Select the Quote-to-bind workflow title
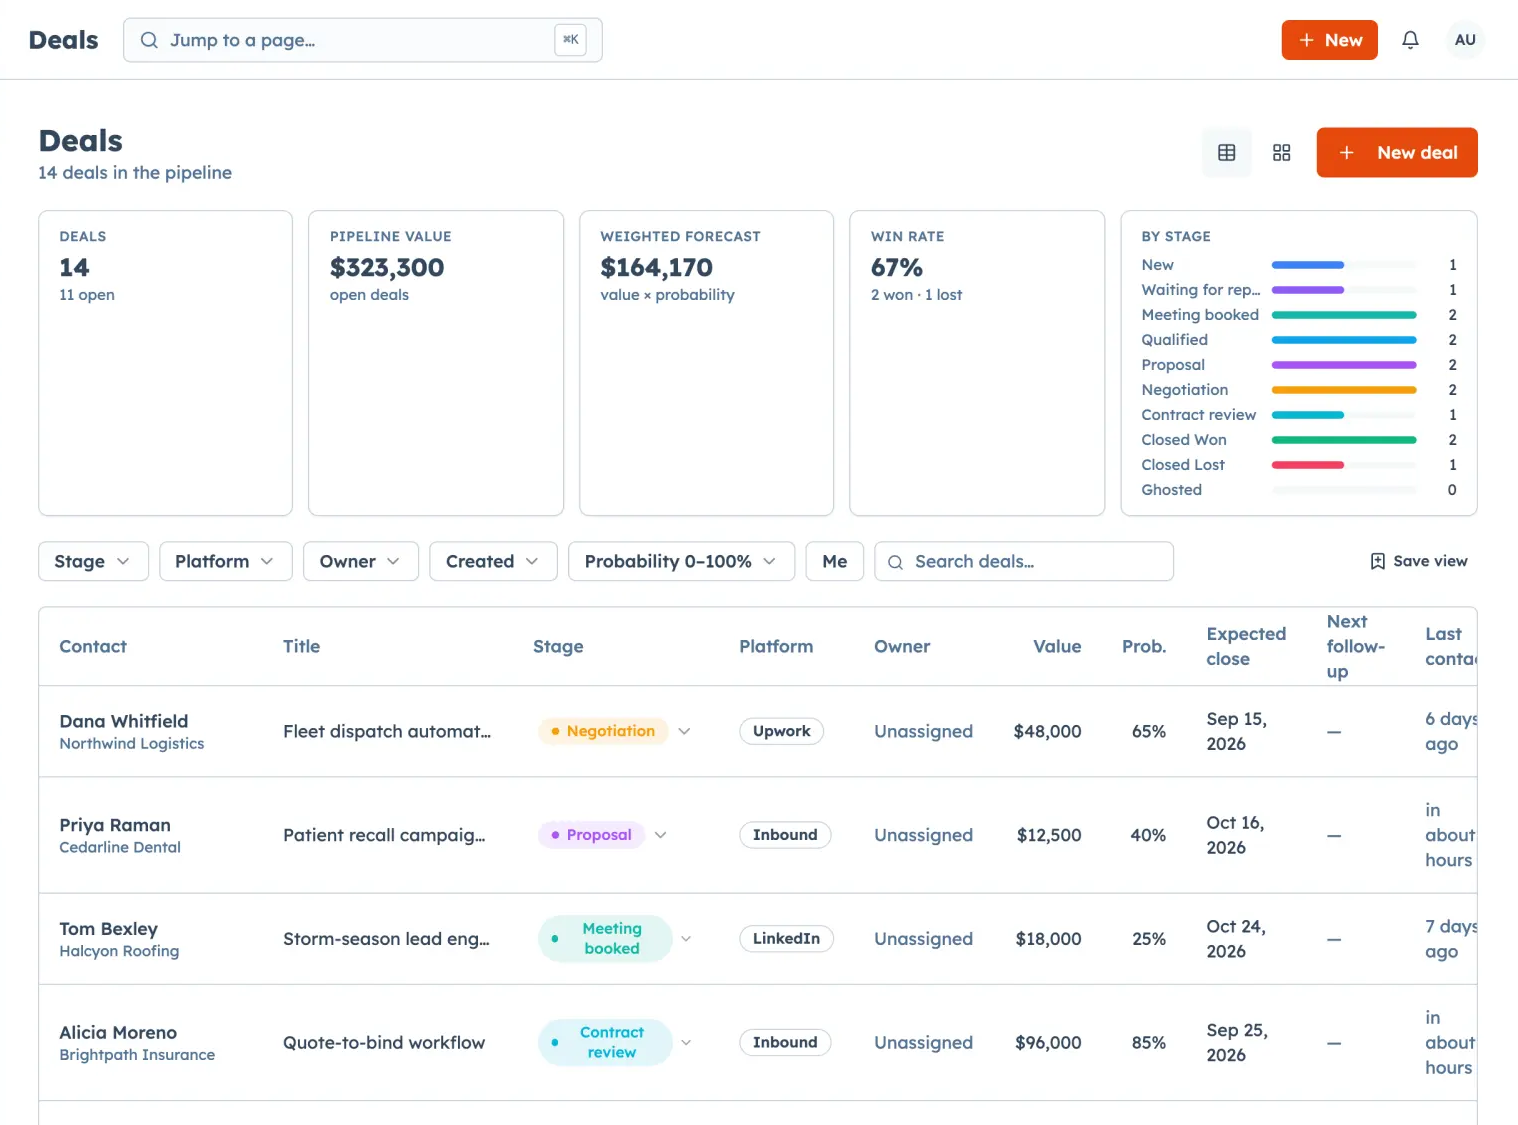1518x1125 pixels. [x=384, y=1042]
